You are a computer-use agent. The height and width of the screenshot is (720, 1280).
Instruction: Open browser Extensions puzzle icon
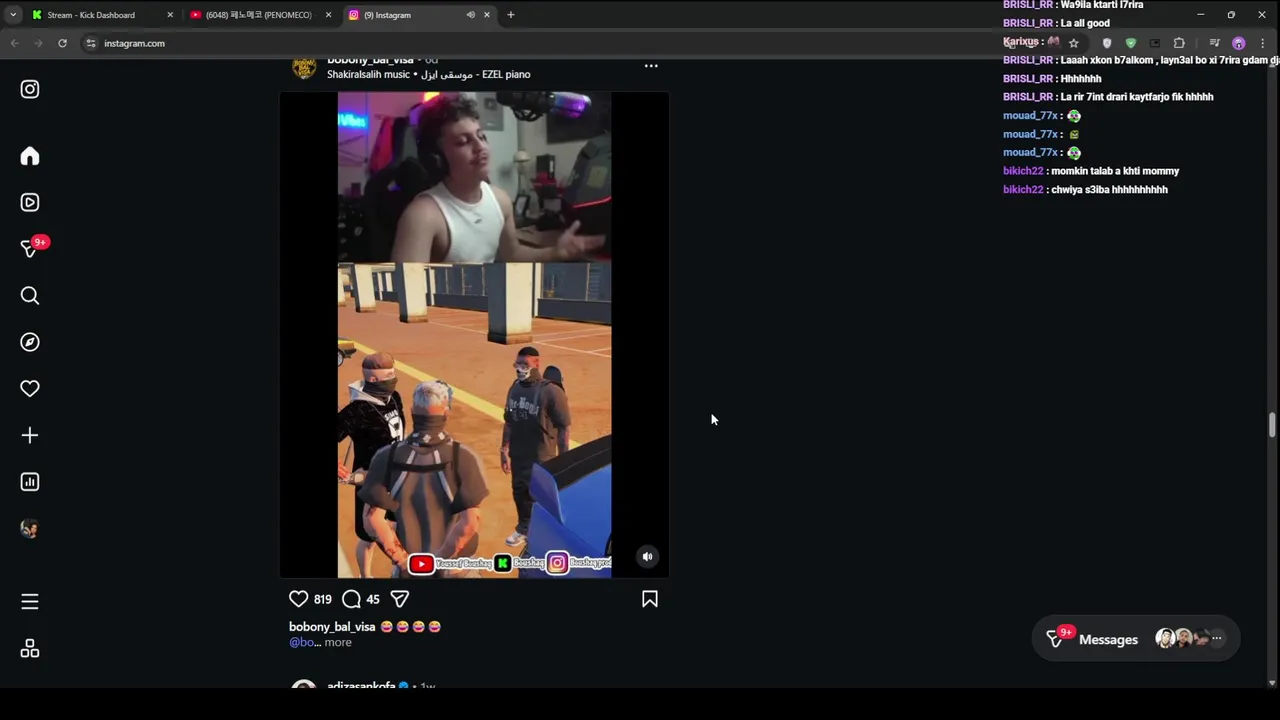click(1179, 43)
